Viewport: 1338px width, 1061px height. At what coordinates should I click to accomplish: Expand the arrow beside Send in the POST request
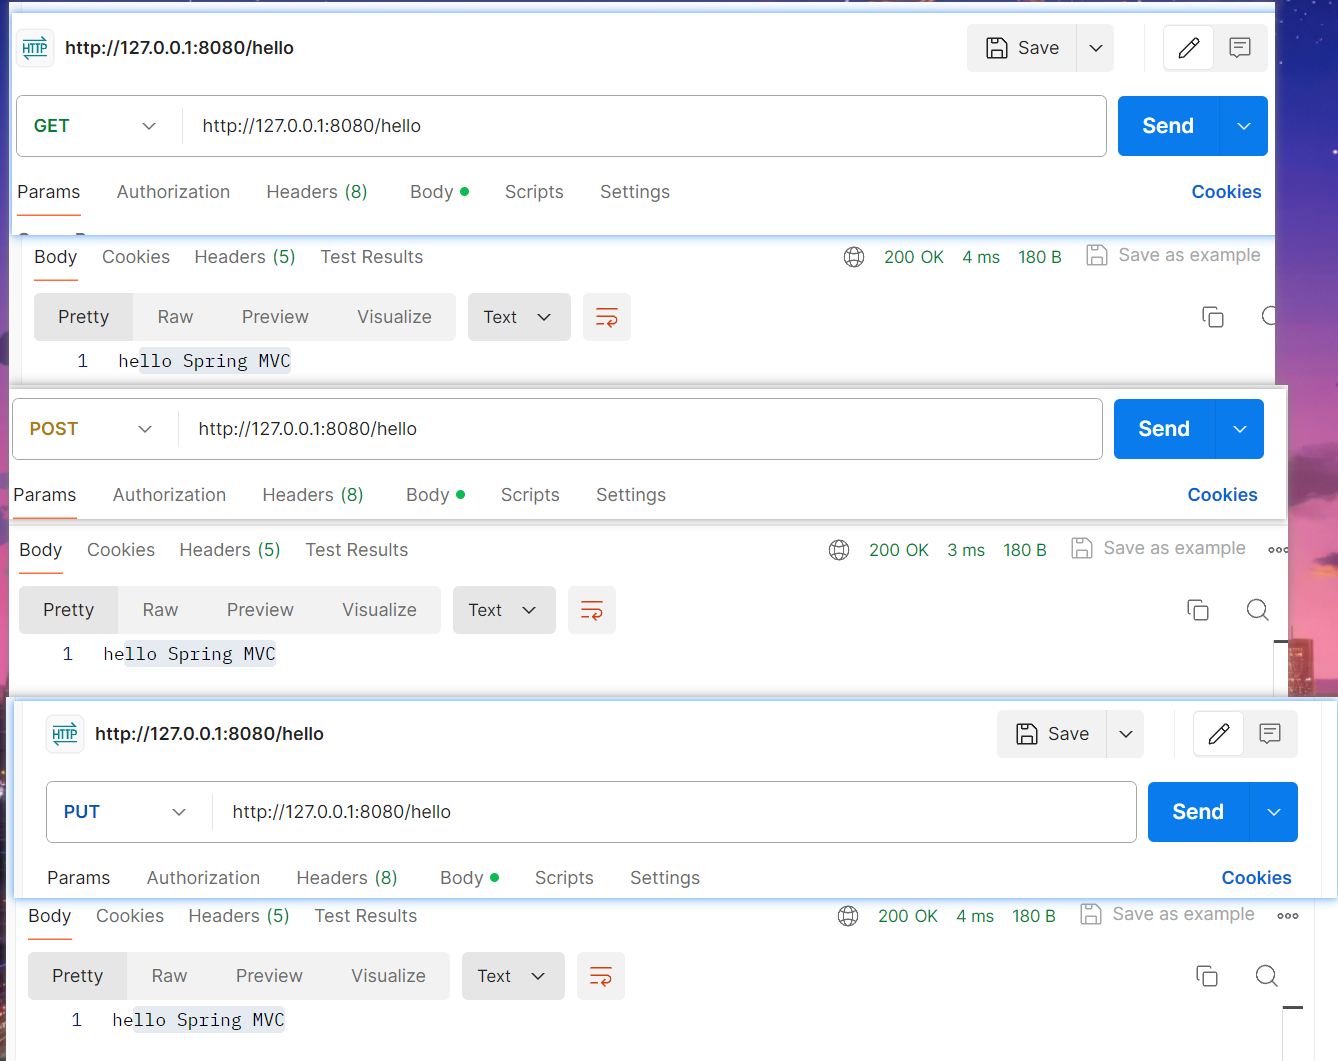(1240, 429)
